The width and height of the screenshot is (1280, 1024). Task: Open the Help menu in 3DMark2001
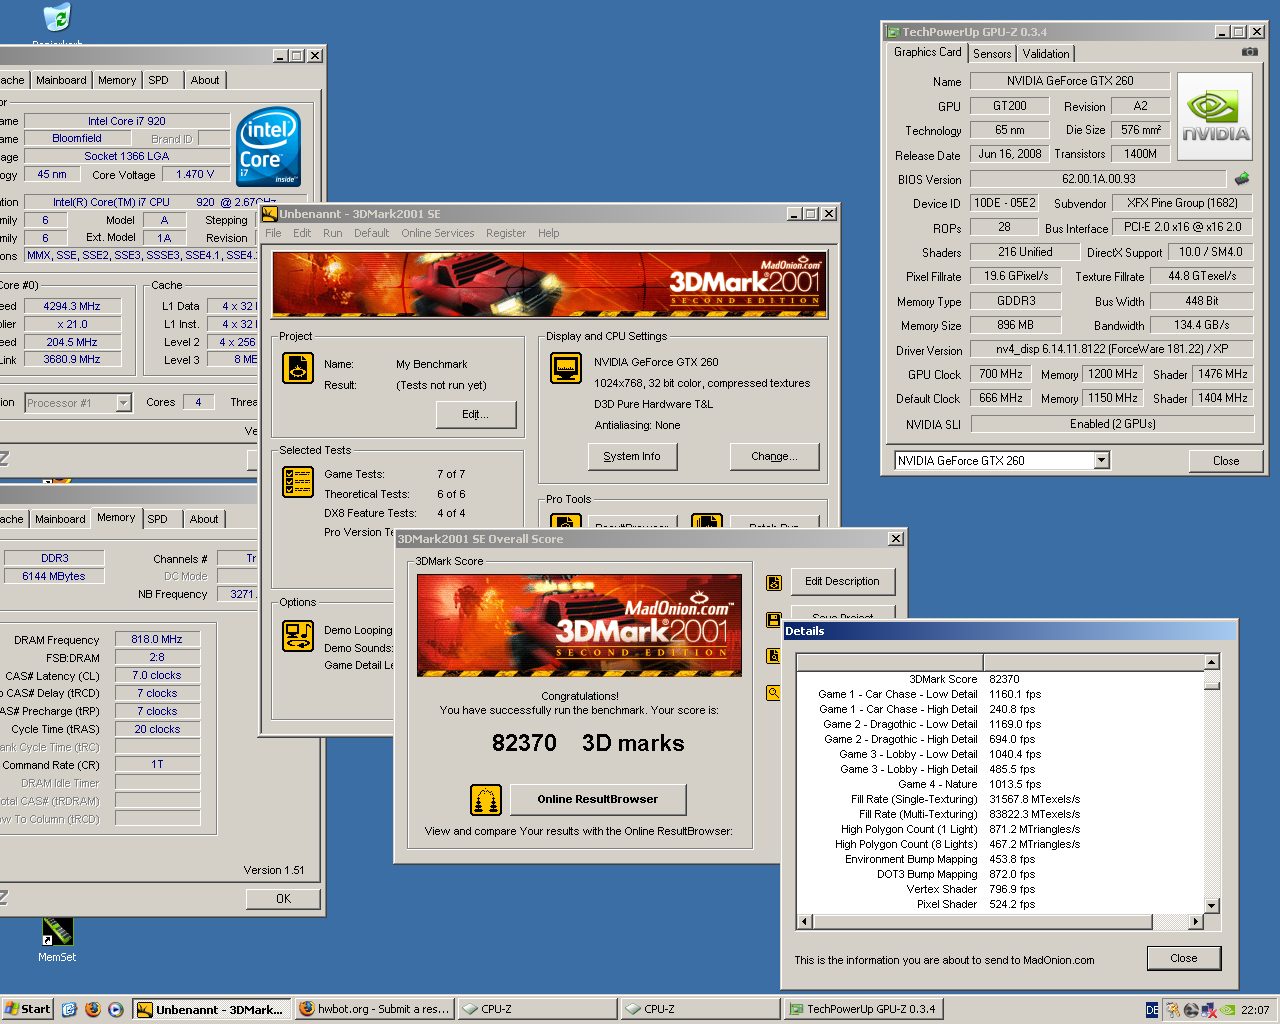point(548,233)
